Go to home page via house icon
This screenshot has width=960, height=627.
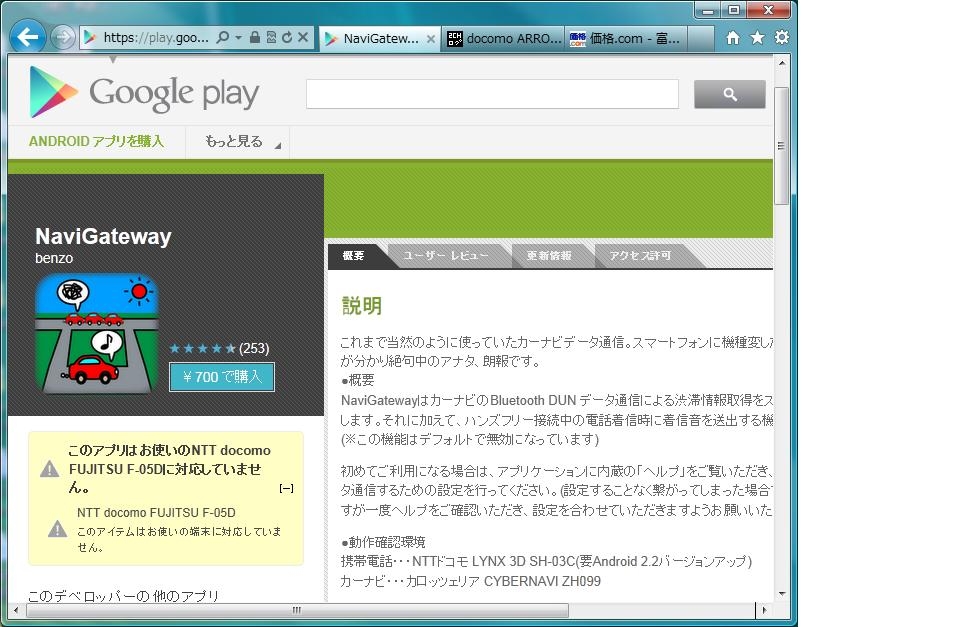coord(732,38)
